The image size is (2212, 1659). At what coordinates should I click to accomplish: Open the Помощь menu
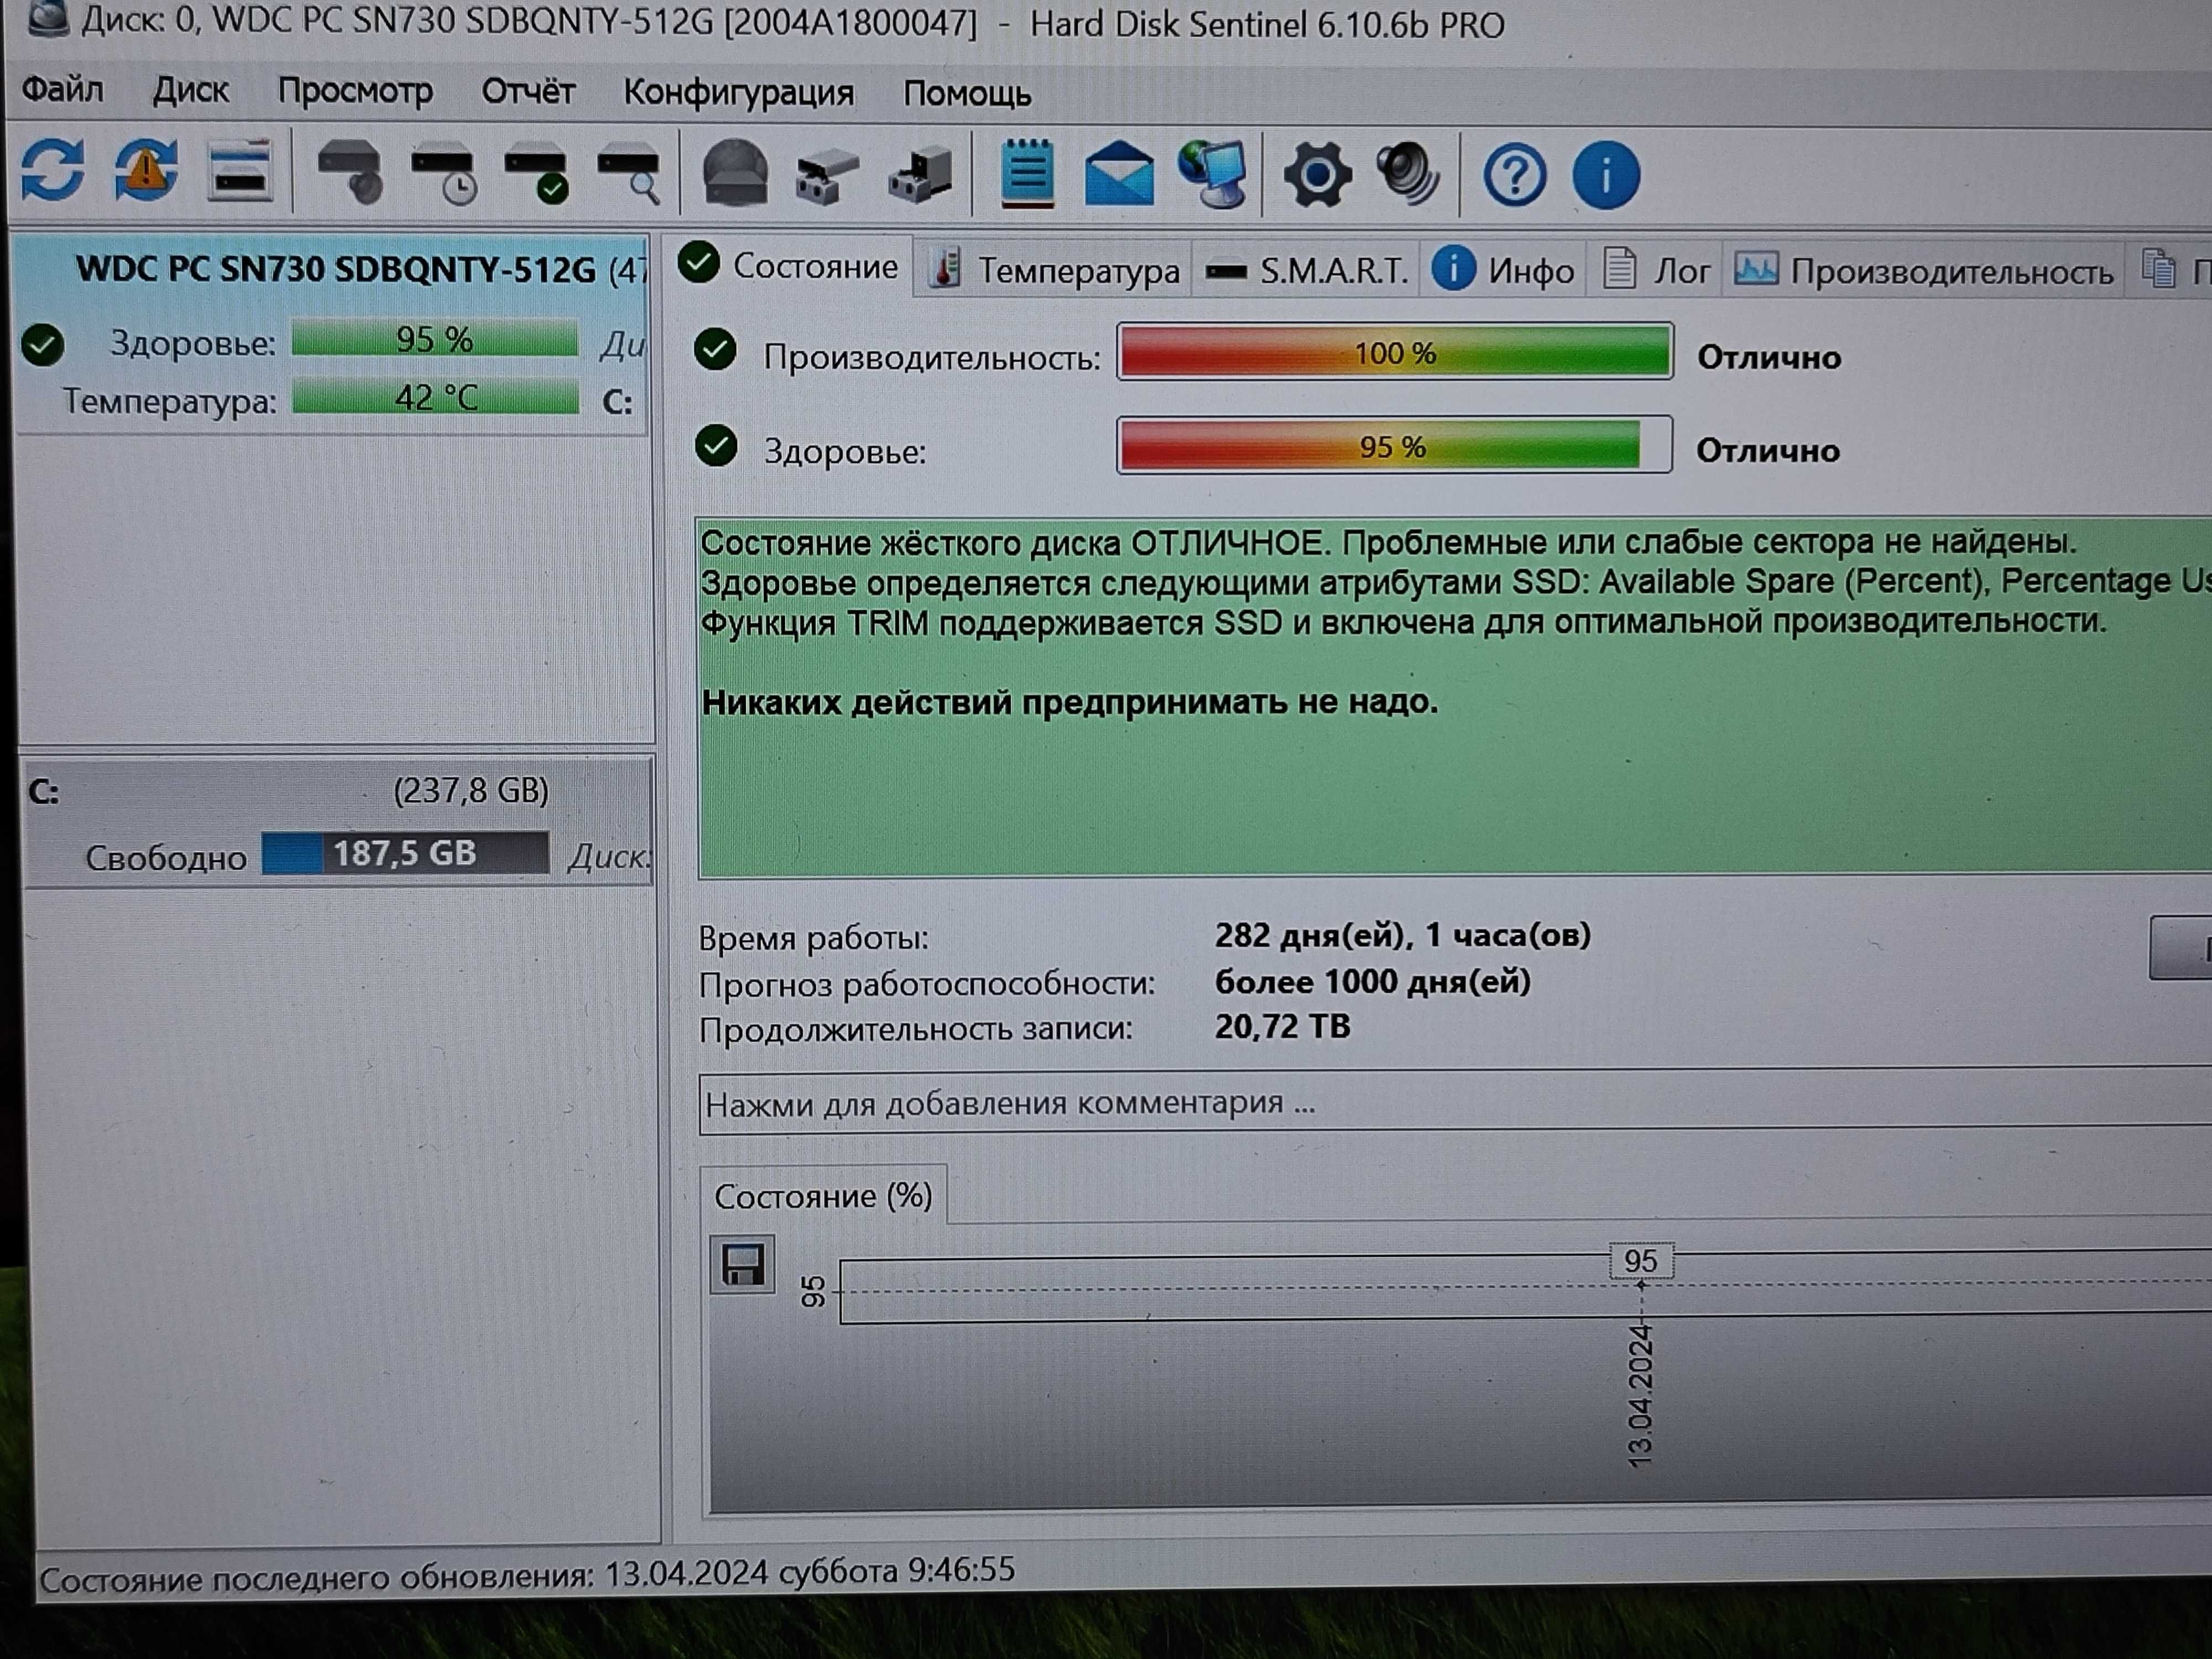pyautogui.click(x=967, y=94)
